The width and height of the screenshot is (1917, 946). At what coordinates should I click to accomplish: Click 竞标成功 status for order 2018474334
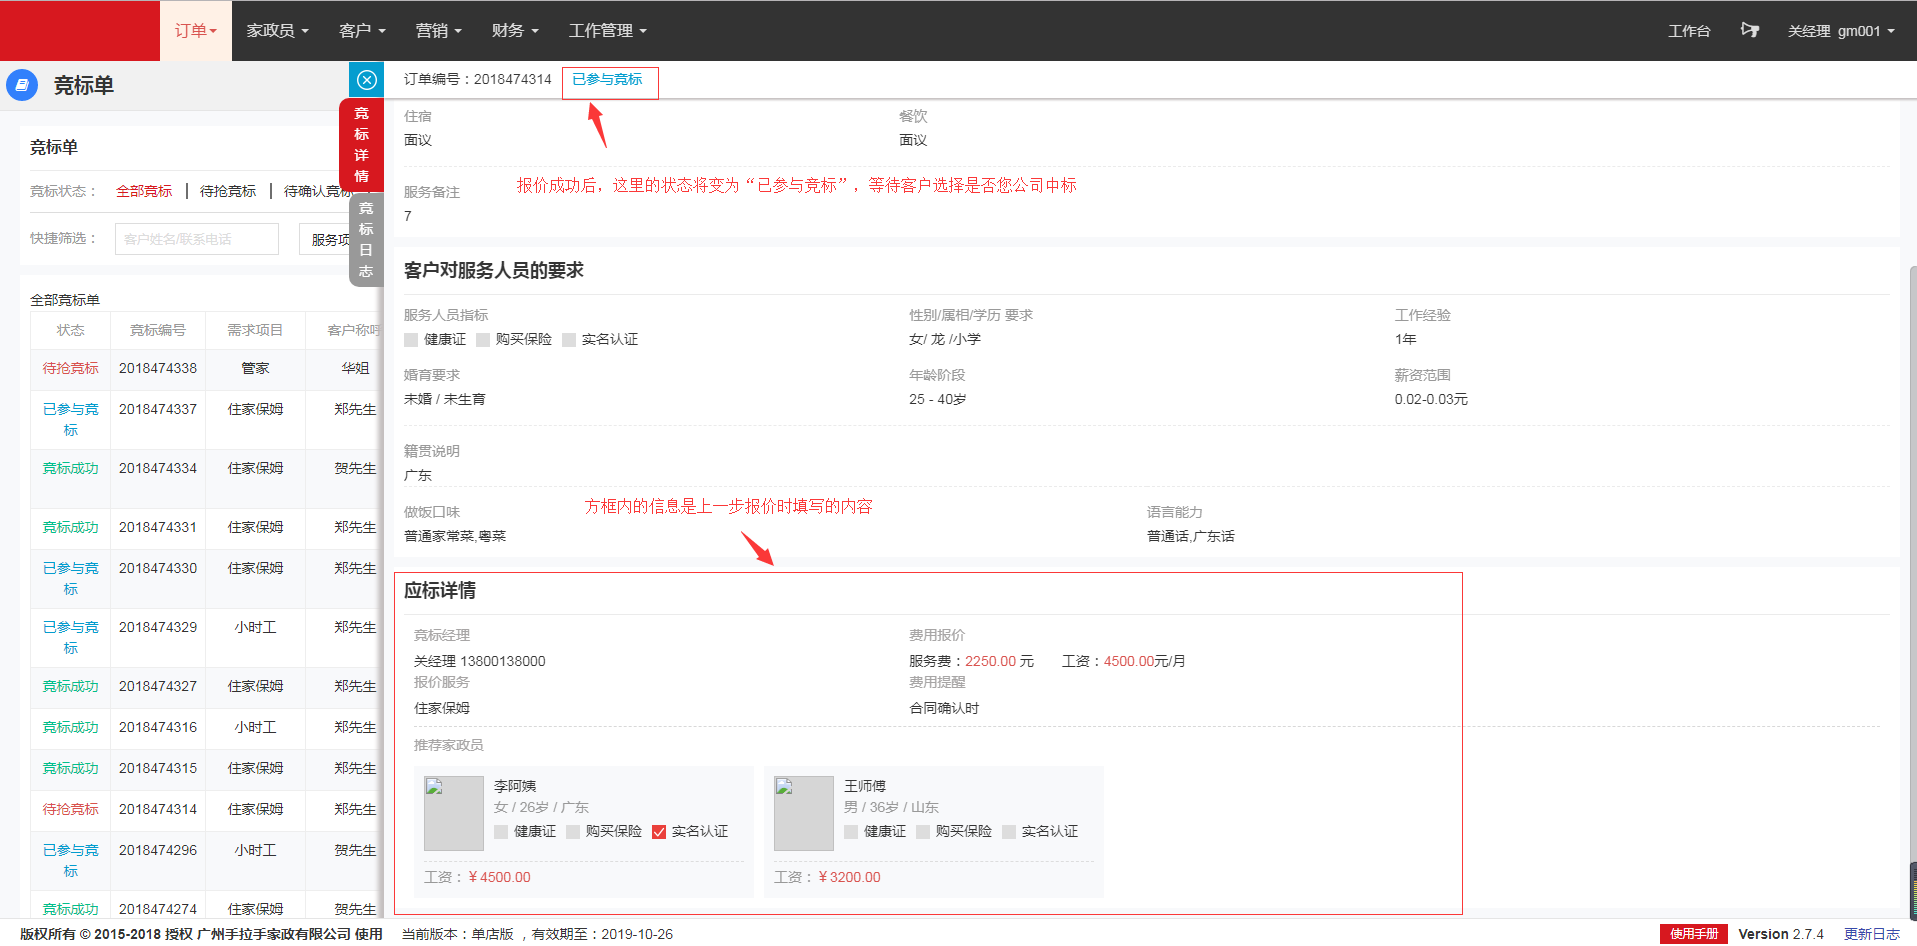coord(70,468)
